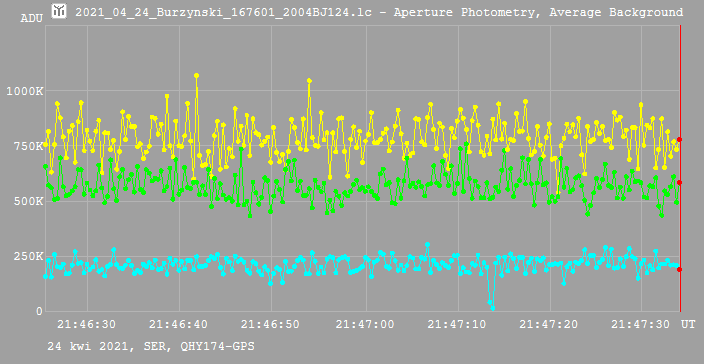Click the 21:47:10 time label
Screen dimensions: 704x364
pyautogui.click(x=458, y=324)
